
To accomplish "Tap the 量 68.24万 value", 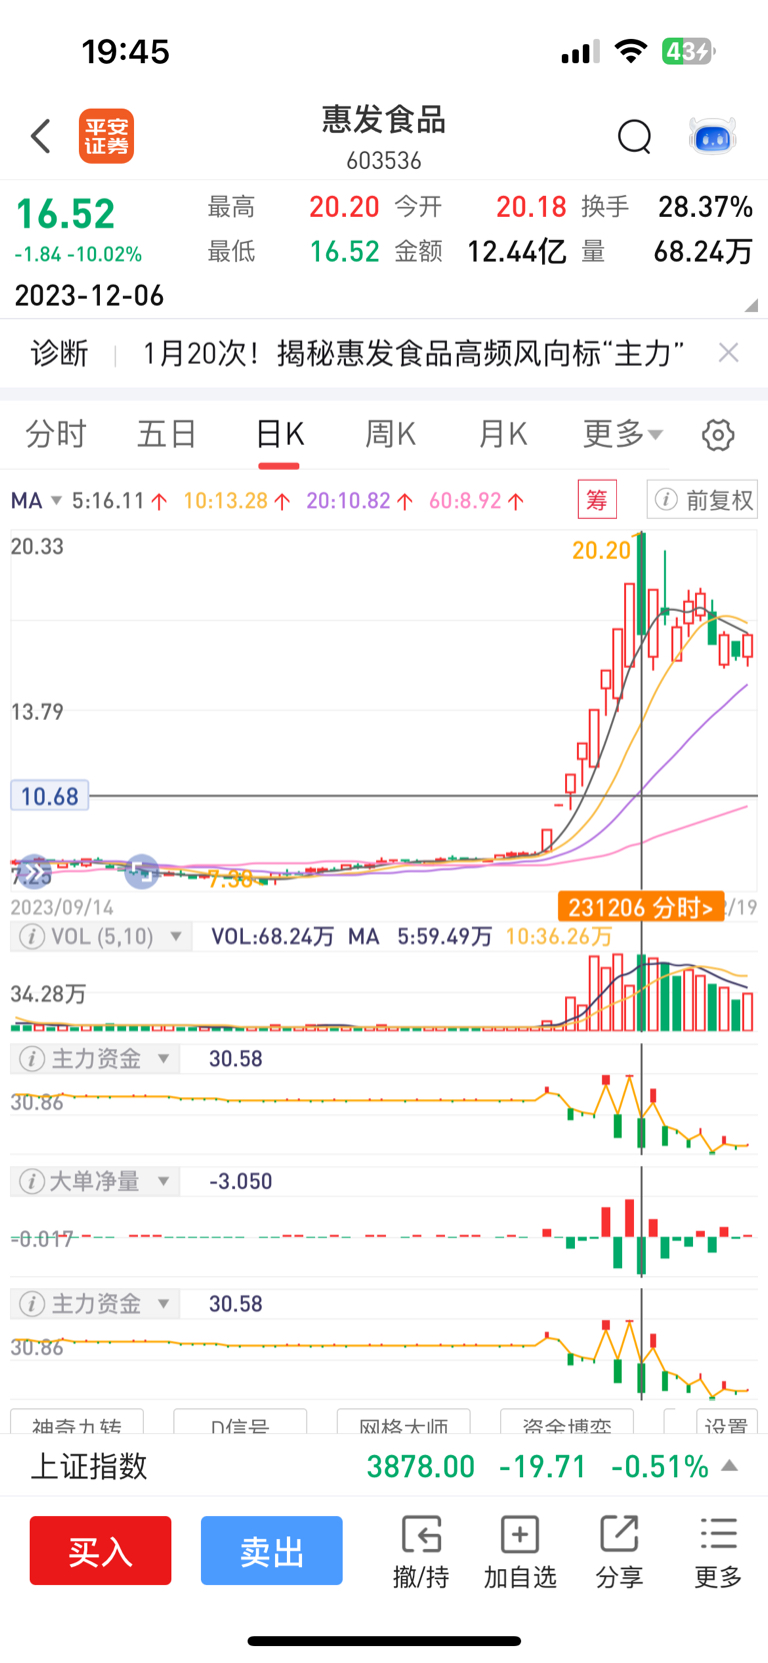I will coord(703,251).
